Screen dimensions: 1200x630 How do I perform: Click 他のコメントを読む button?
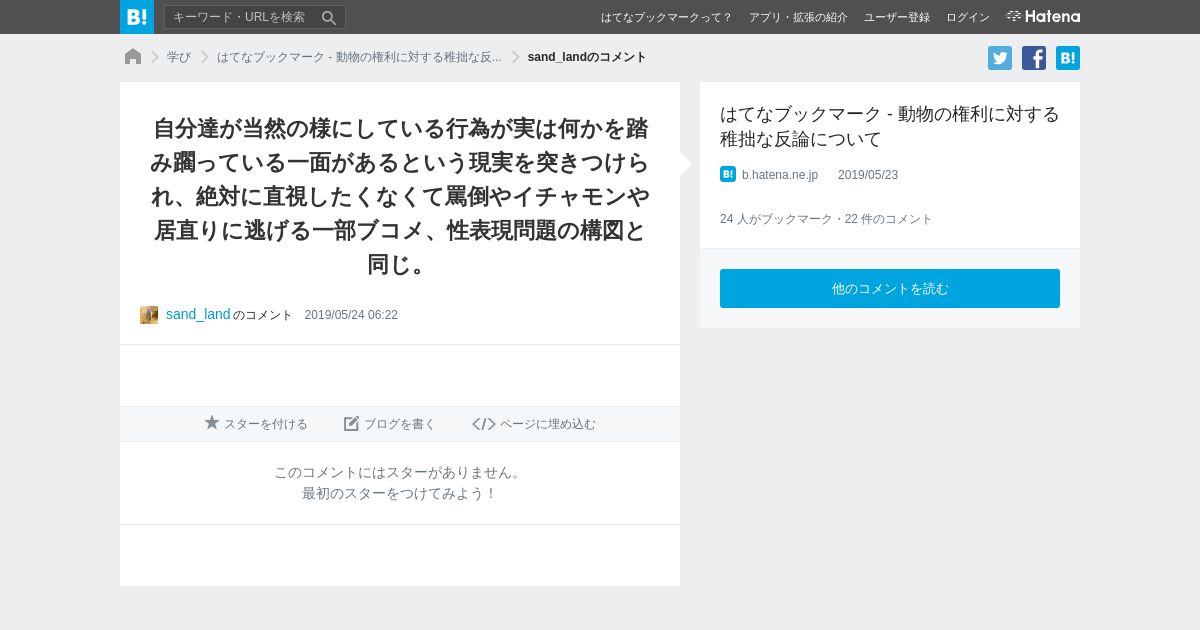click(890, 288)
